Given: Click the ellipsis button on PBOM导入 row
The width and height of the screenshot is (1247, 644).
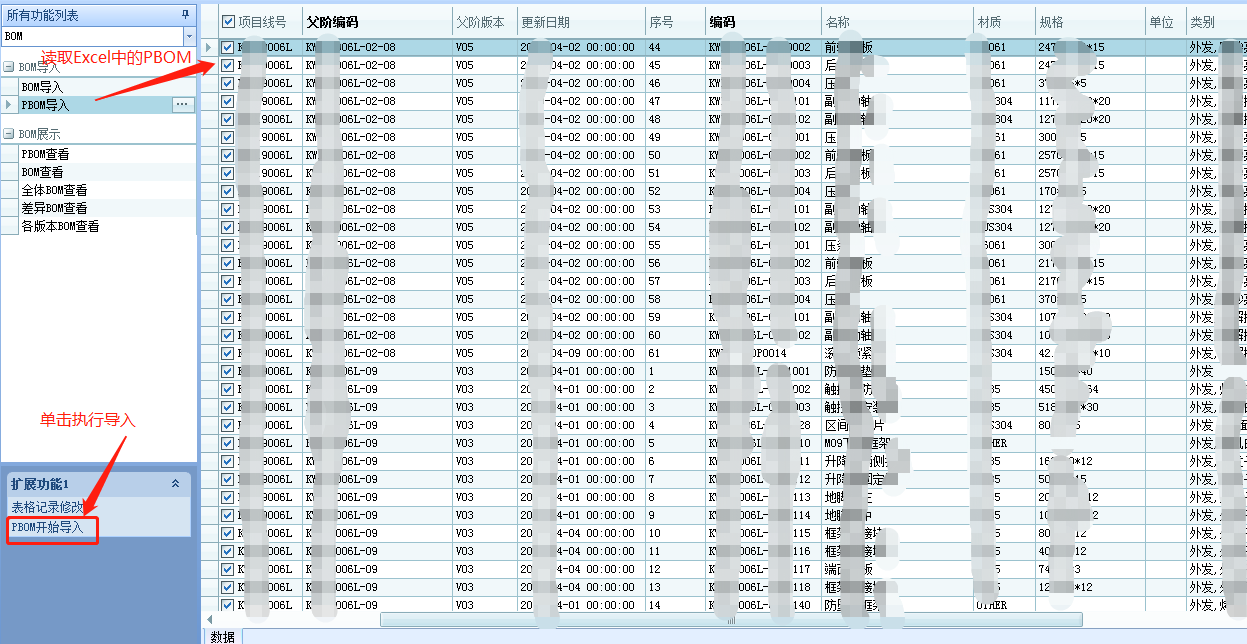Looking at the screenshot, I should click(181, 104).
